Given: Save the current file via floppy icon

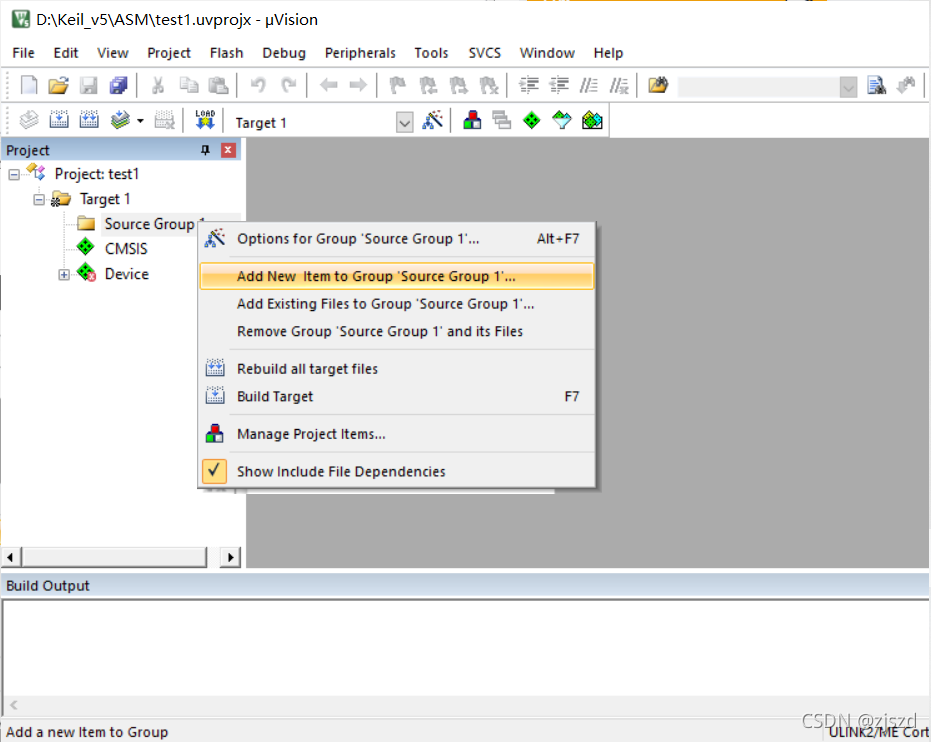Looking at the screenshot, I should 88,85.
